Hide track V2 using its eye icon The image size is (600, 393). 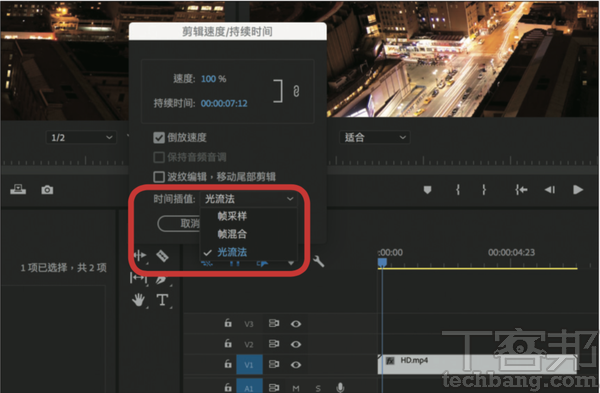click(x=295, y=344)
